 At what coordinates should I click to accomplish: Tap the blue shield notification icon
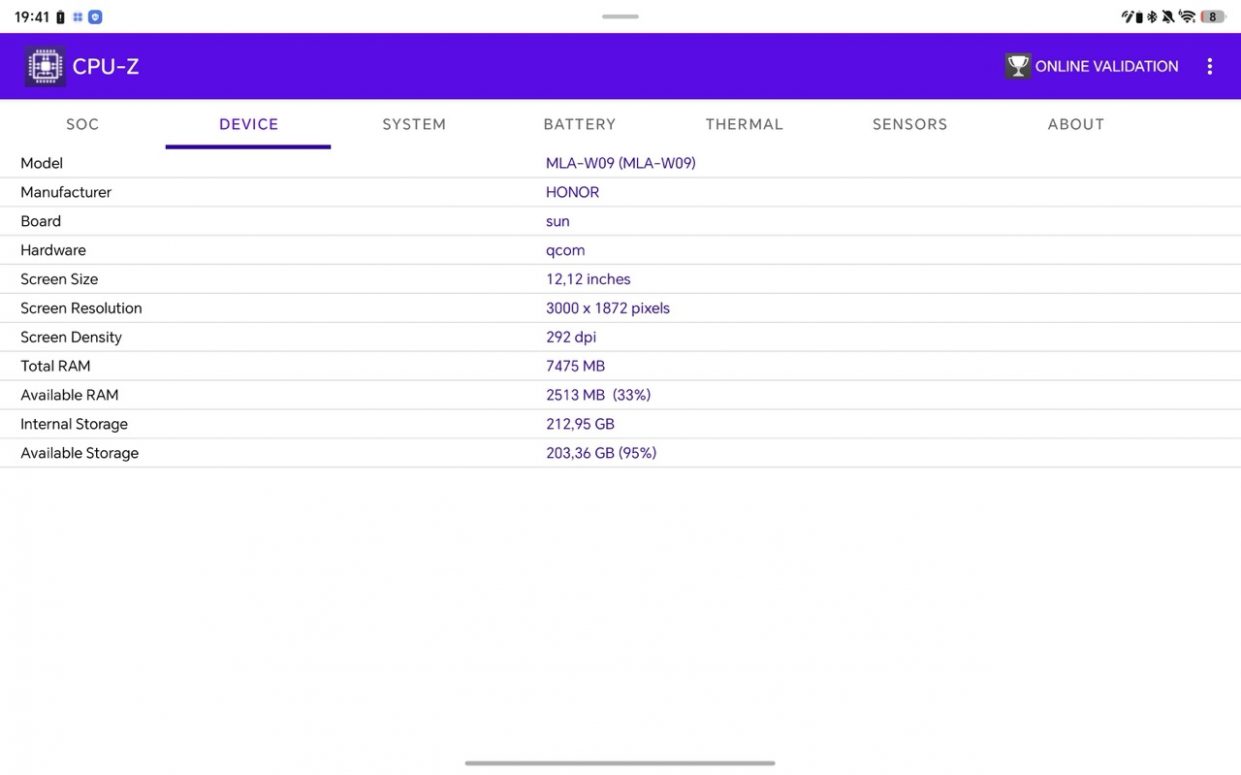tap(95, 17)
